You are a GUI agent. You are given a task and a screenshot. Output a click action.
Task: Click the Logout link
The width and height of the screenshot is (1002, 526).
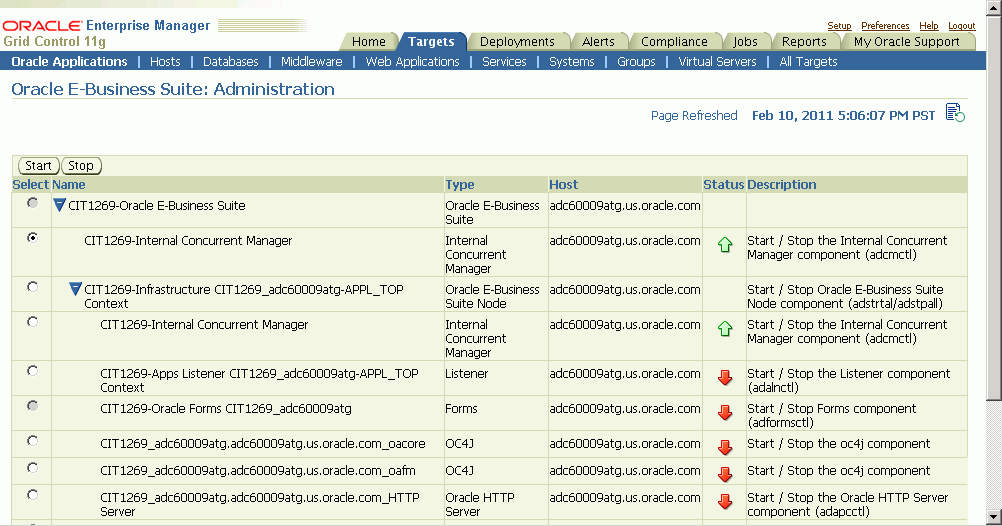[x=962, y=26]
